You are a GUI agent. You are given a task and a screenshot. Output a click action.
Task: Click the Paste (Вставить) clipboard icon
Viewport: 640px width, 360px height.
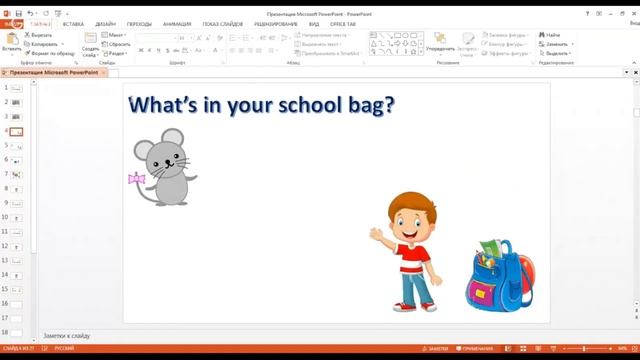tap(12, 39)
